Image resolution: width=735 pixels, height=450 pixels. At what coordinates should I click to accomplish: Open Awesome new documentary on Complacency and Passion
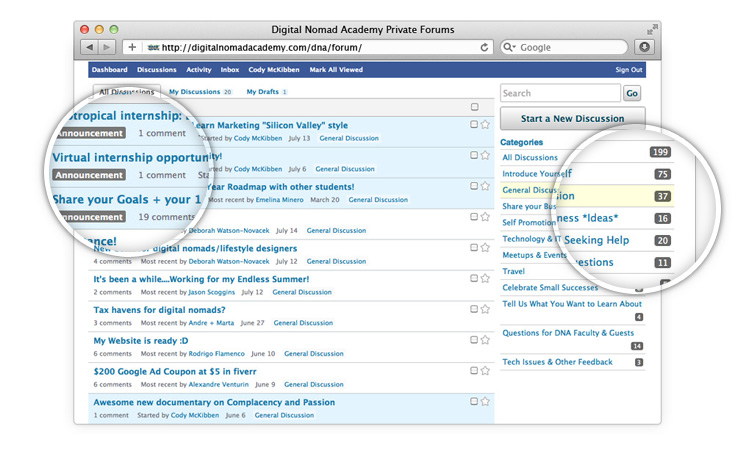tap(214, 402)
